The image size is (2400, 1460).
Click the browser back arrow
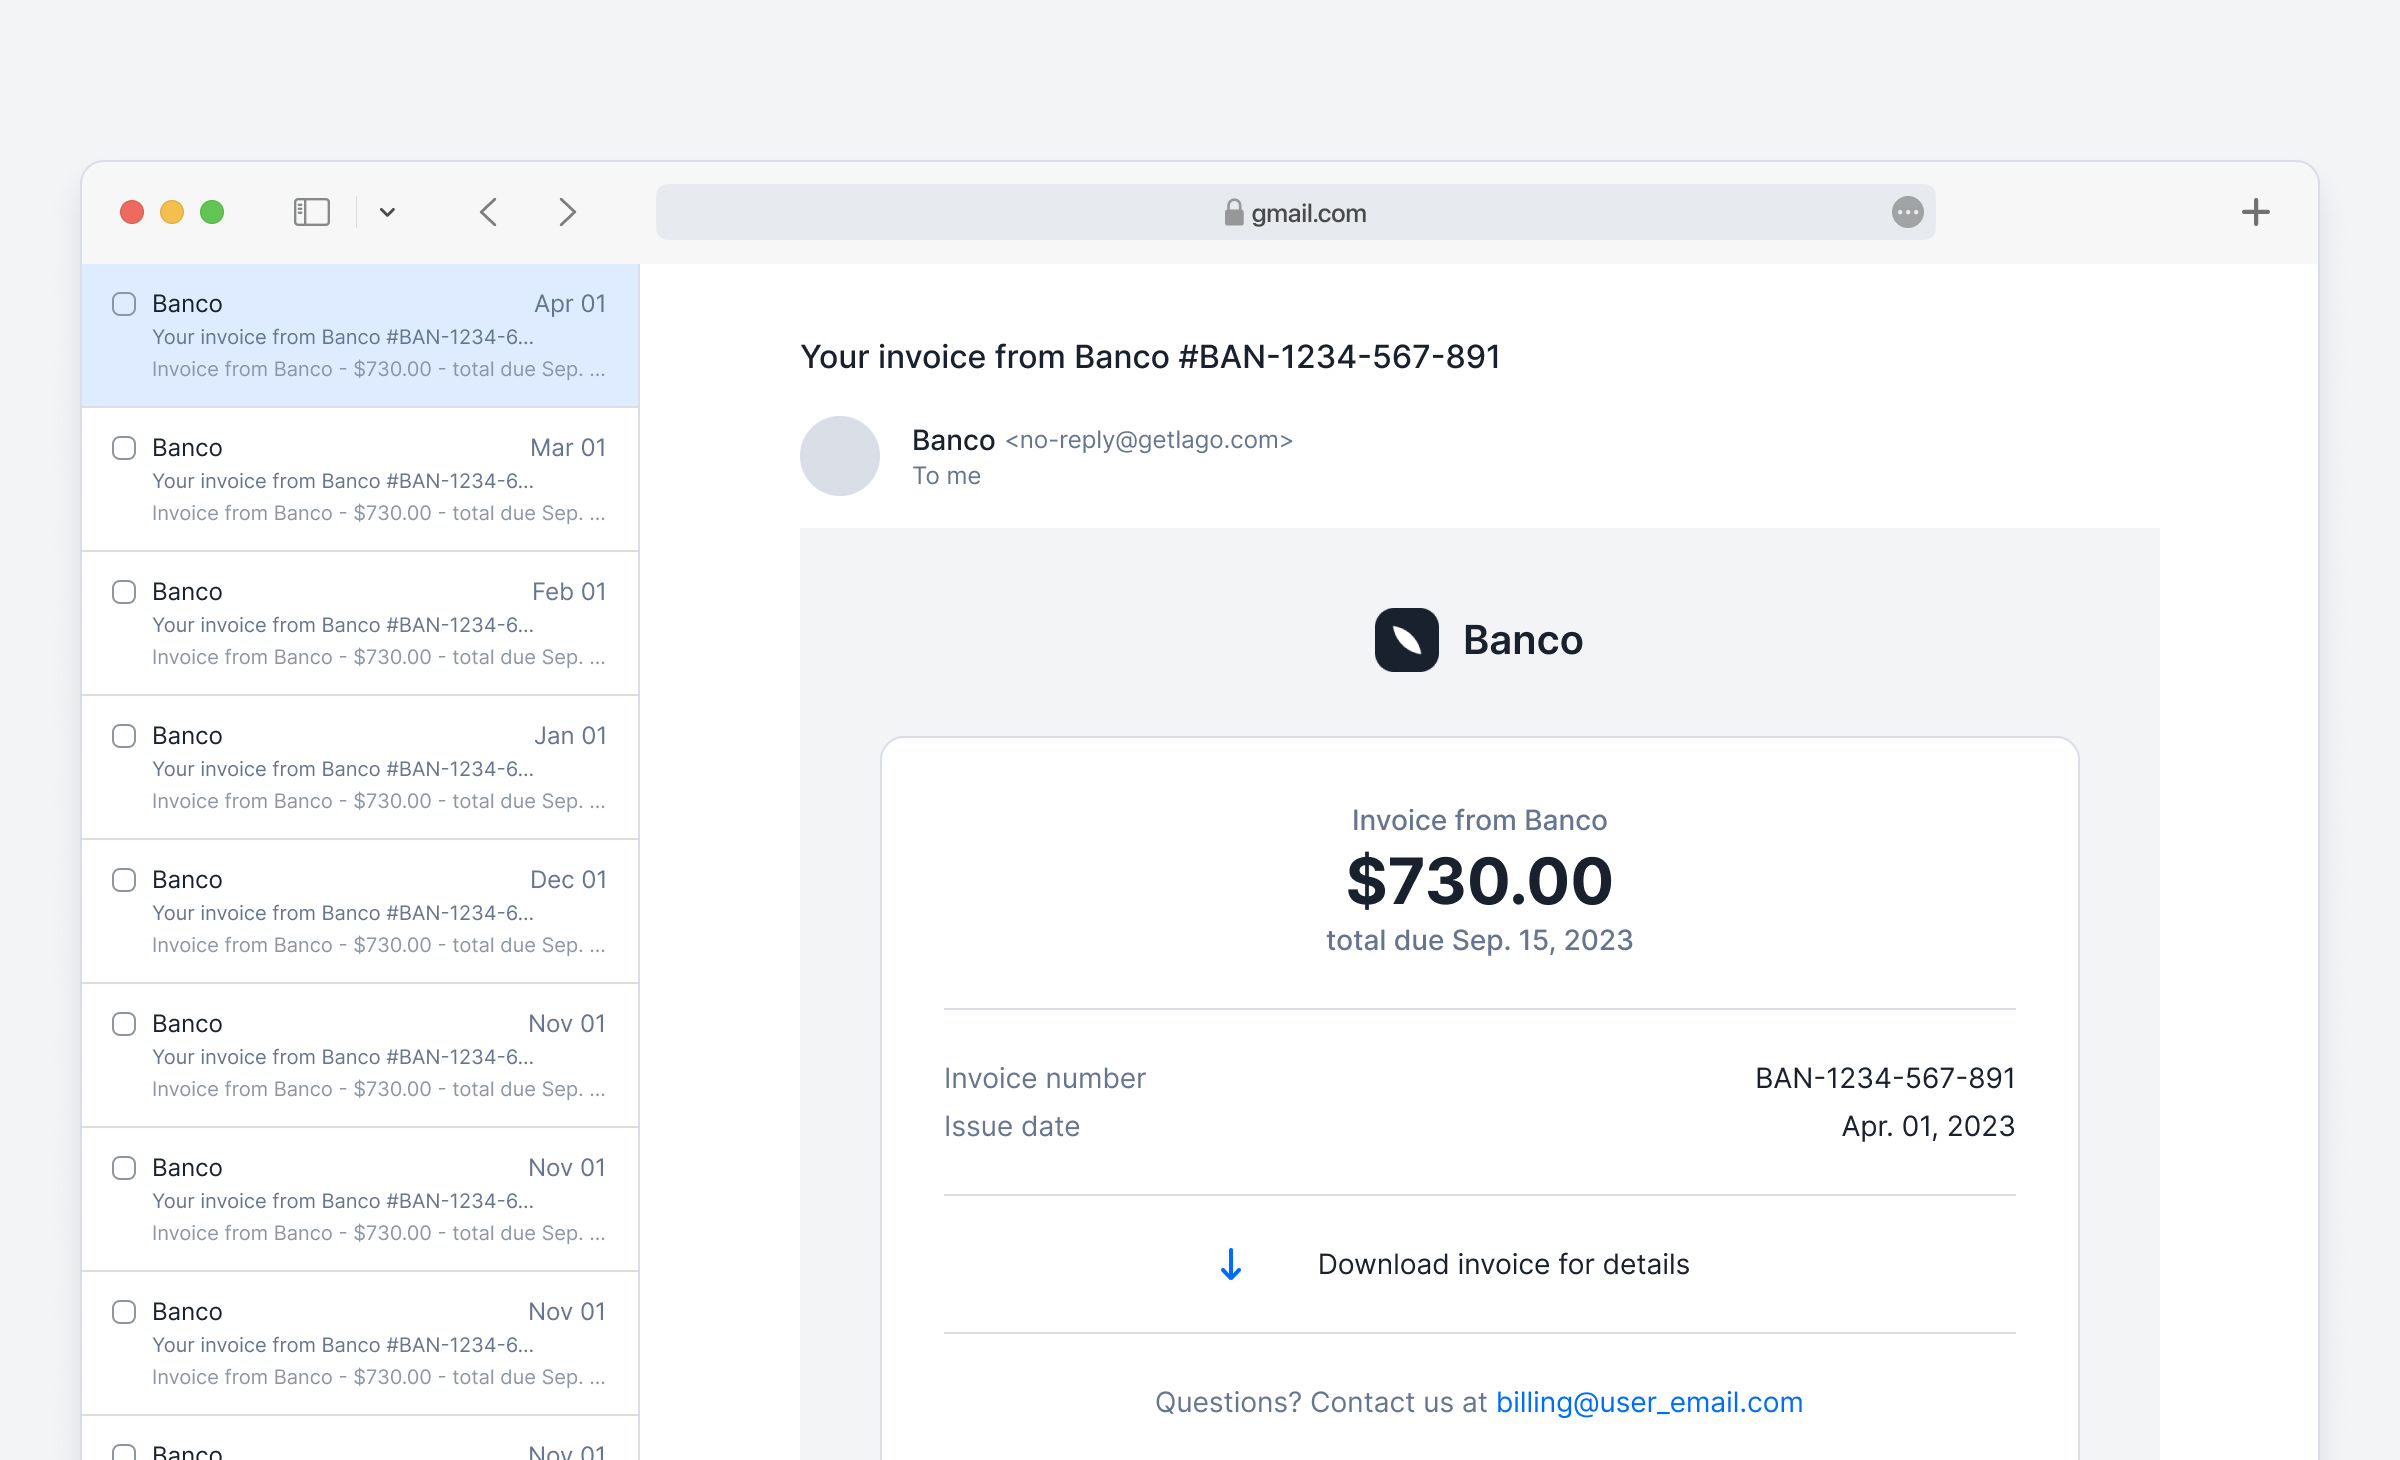pyautogui.click(x=488, y=212)
